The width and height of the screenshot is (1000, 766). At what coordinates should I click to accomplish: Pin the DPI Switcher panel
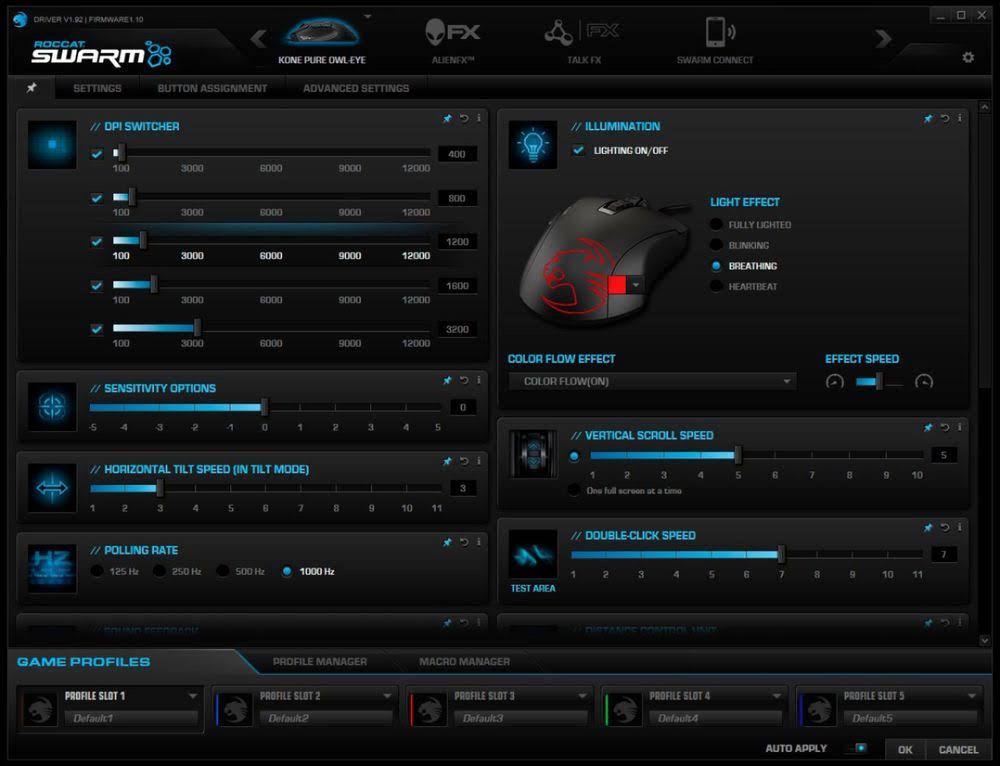[447, 119]
